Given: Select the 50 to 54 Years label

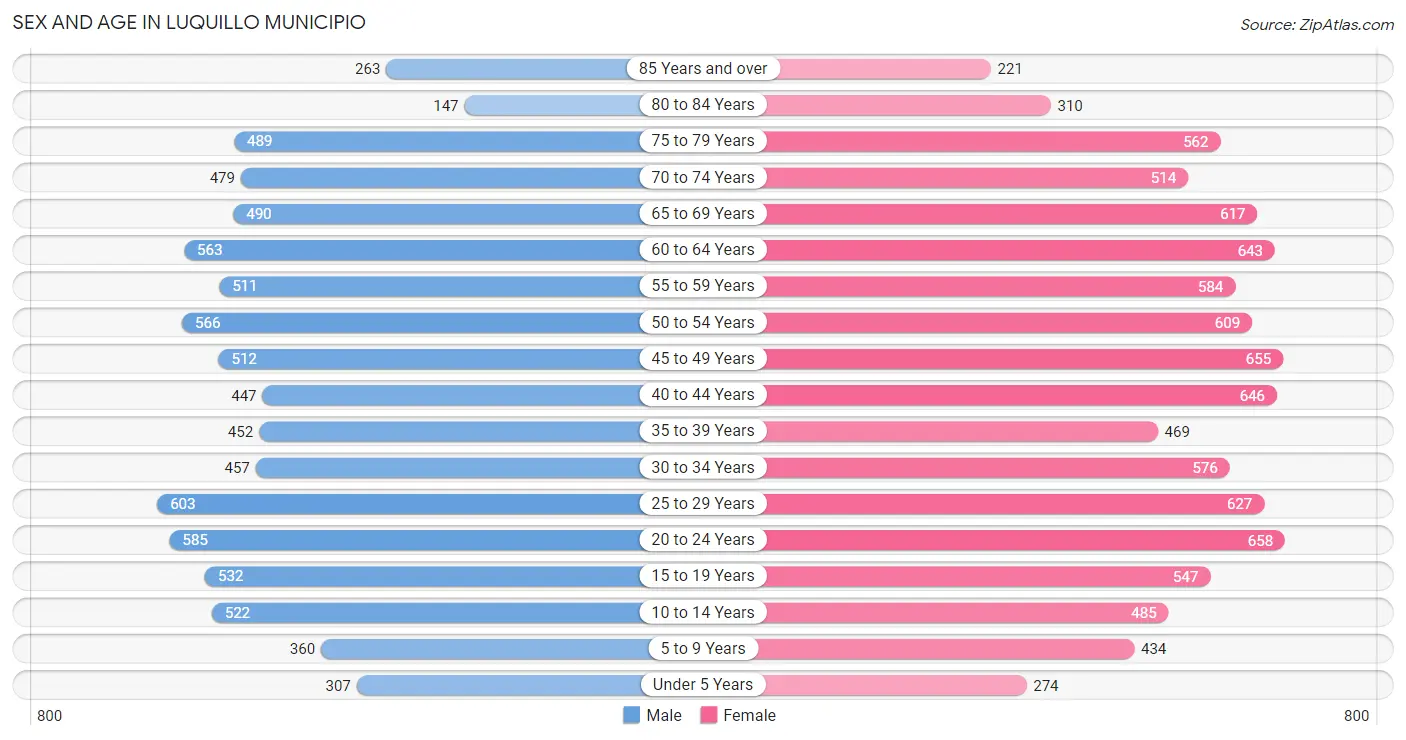Looking at the screenshot, I should 703,322.
